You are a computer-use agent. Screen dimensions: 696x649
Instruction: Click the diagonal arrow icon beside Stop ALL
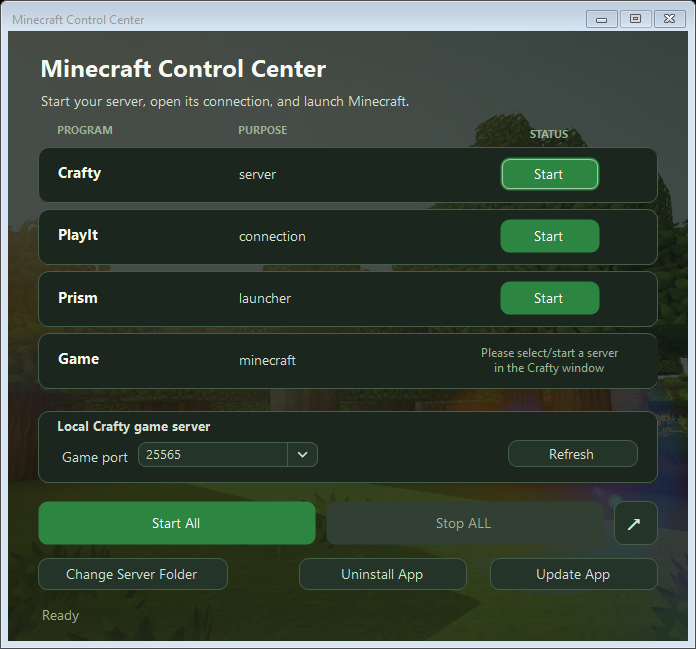point(636,523)
